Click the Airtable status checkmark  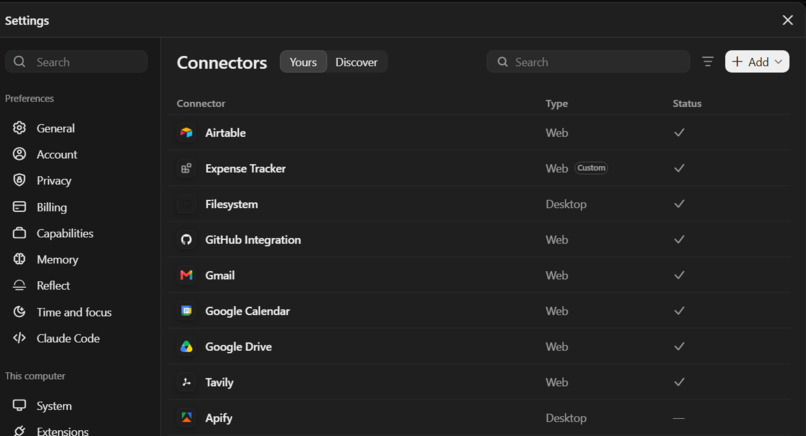click(679, 133)
